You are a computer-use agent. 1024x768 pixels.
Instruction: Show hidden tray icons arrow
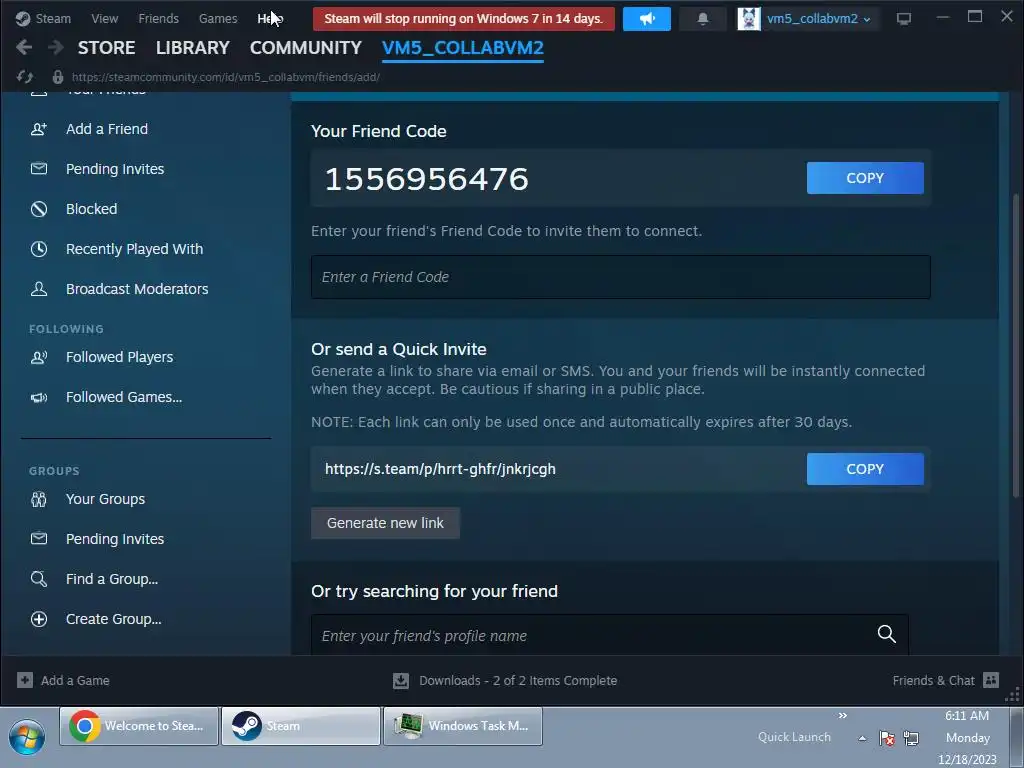[862, 739]
